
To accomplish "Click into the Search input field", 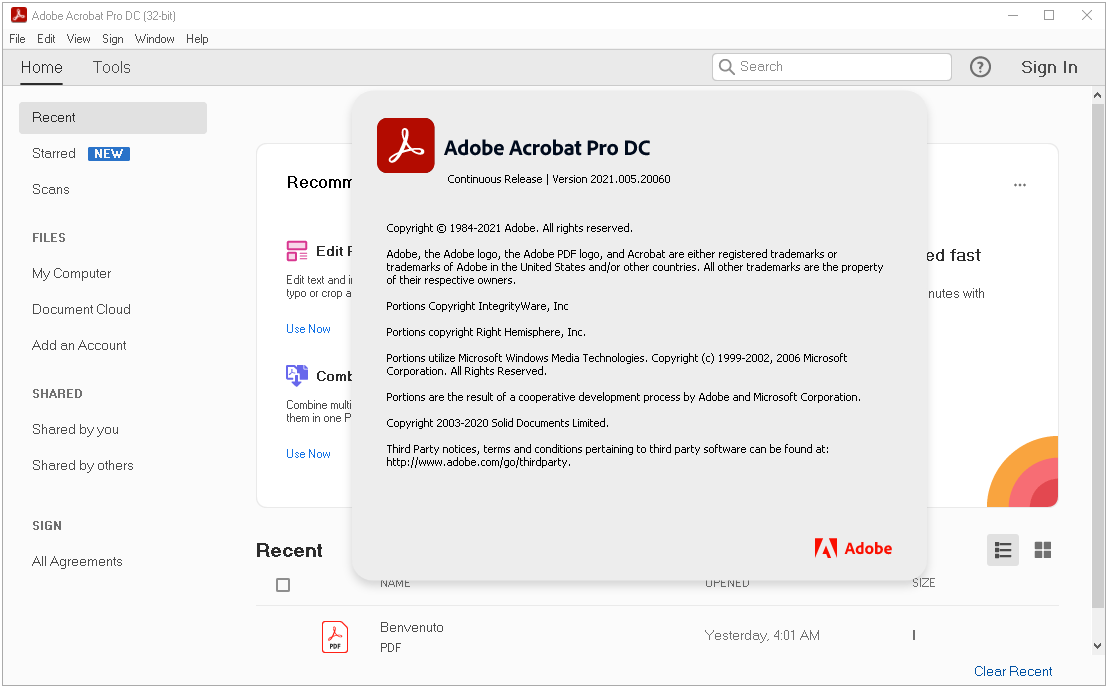I will point(840,67).
